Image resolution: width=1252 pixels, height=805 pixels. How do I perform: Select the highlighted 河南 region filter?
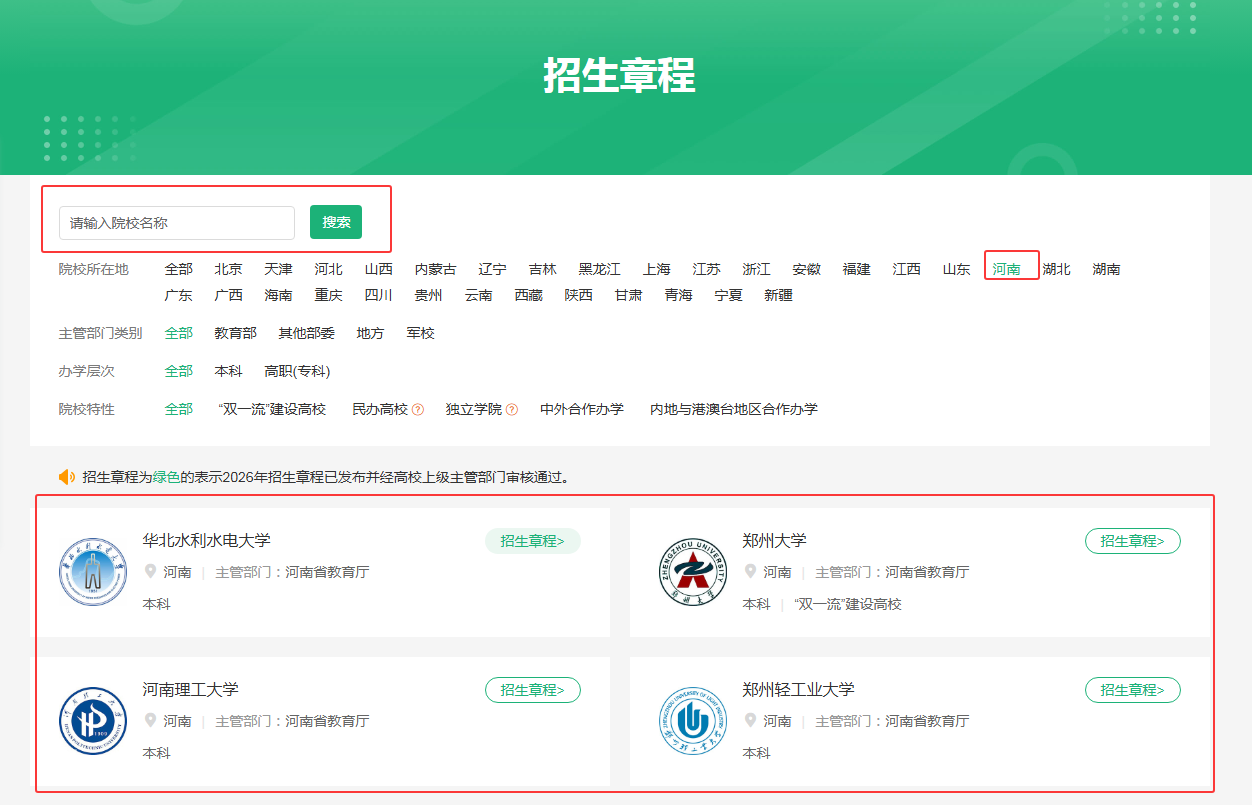coord(1007,269)
